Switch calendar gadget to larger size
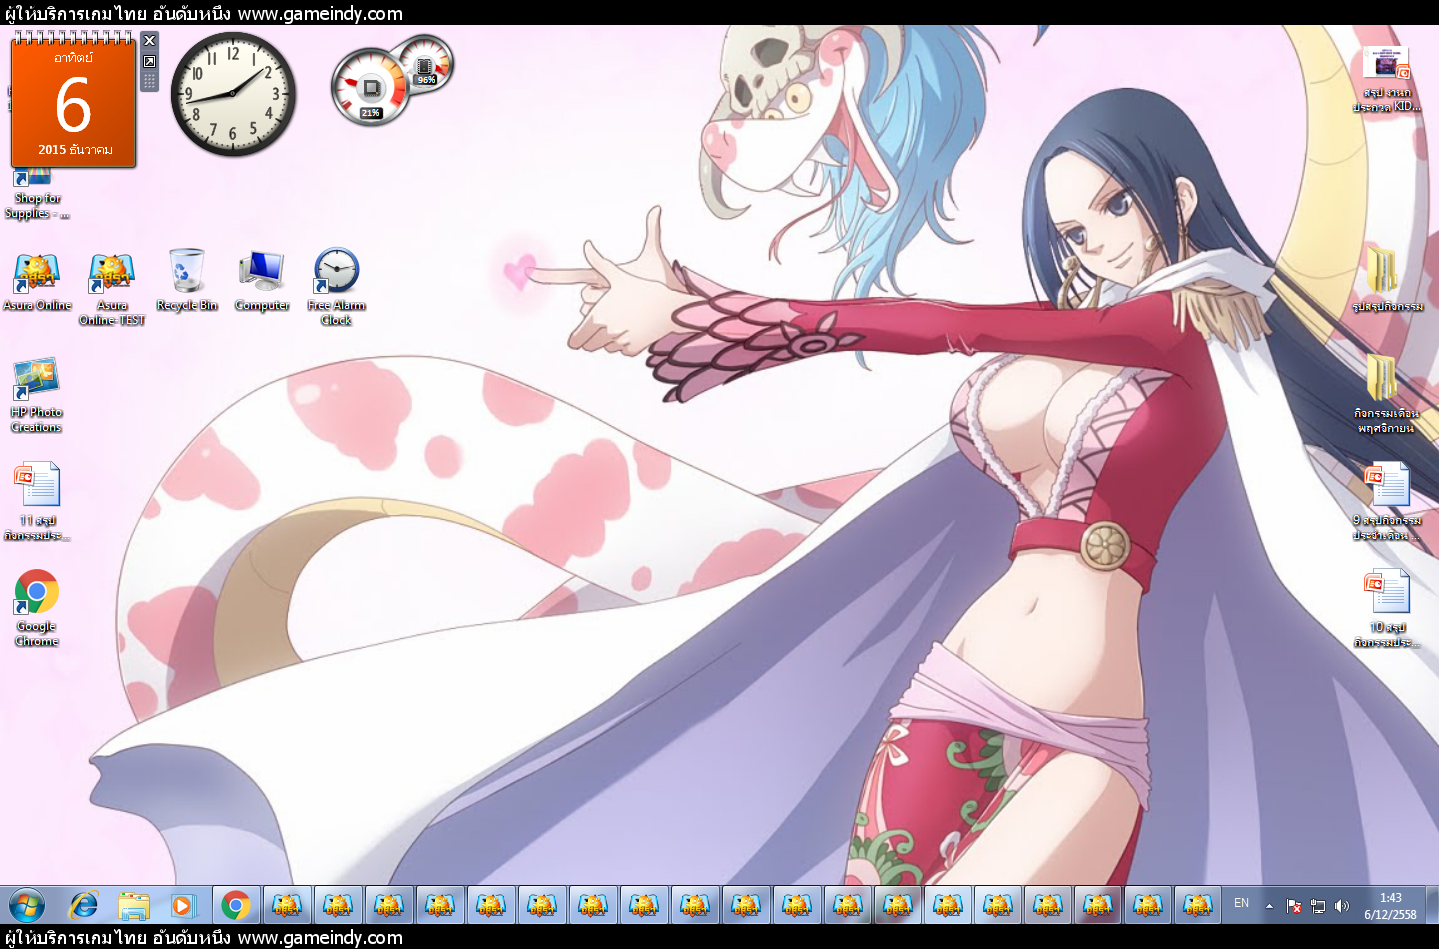The width and height of the screenshot is (1439, 949). coord(149,61)
